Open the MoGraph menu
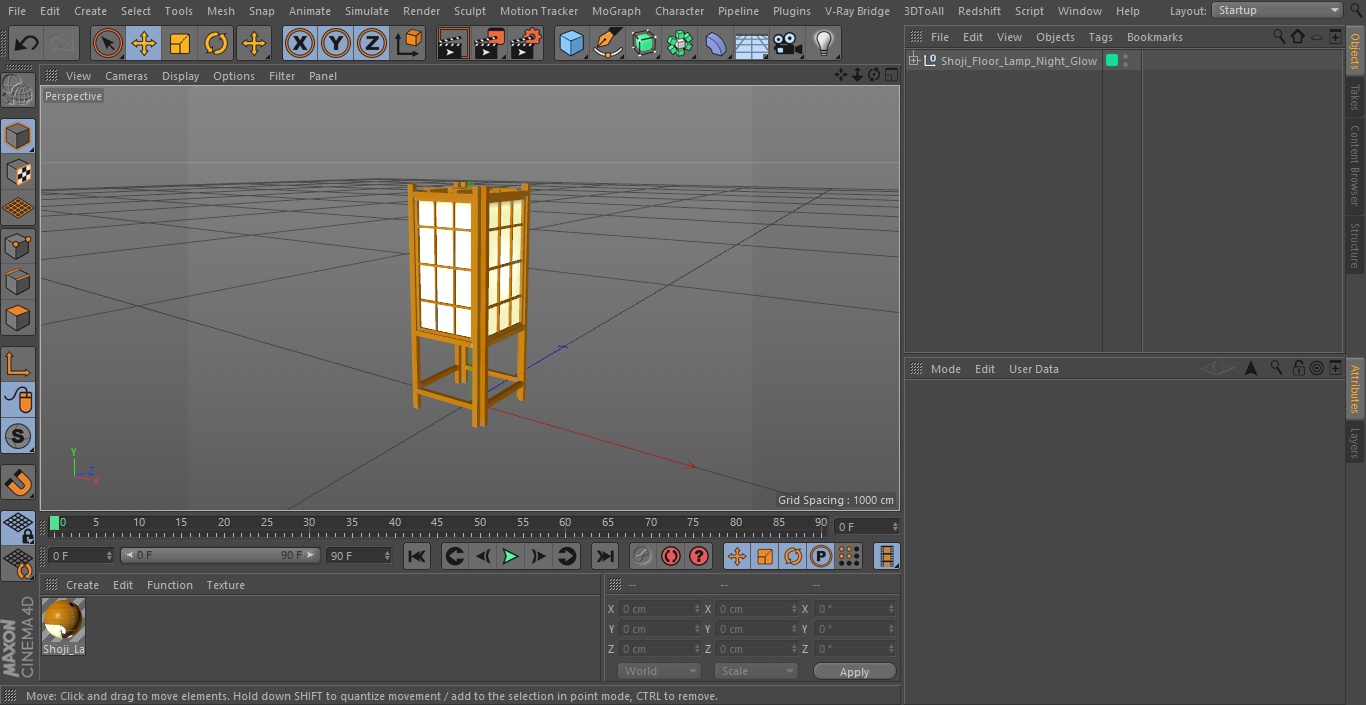 [616, 11]
